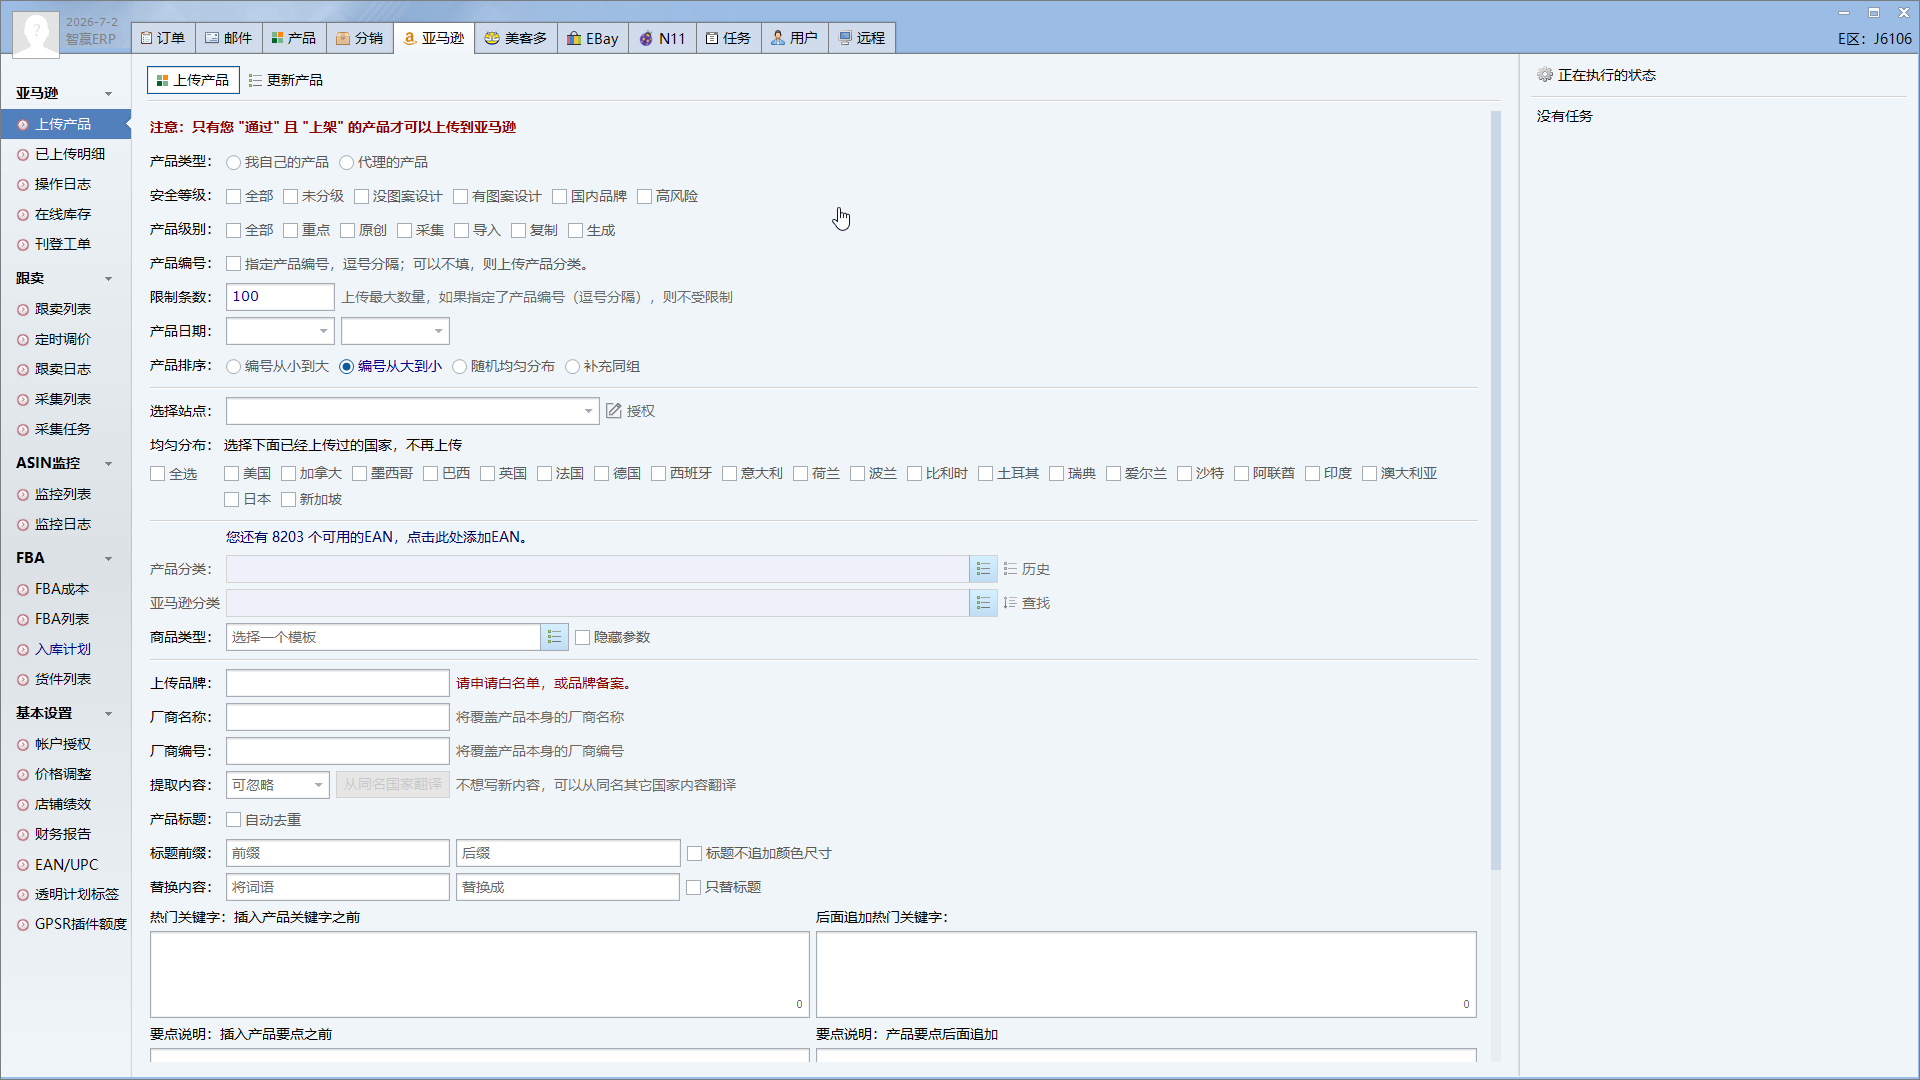The image size is (1920, 1080).
Task: Open 价格调整 in sidebar
Action: pos(63,774)
